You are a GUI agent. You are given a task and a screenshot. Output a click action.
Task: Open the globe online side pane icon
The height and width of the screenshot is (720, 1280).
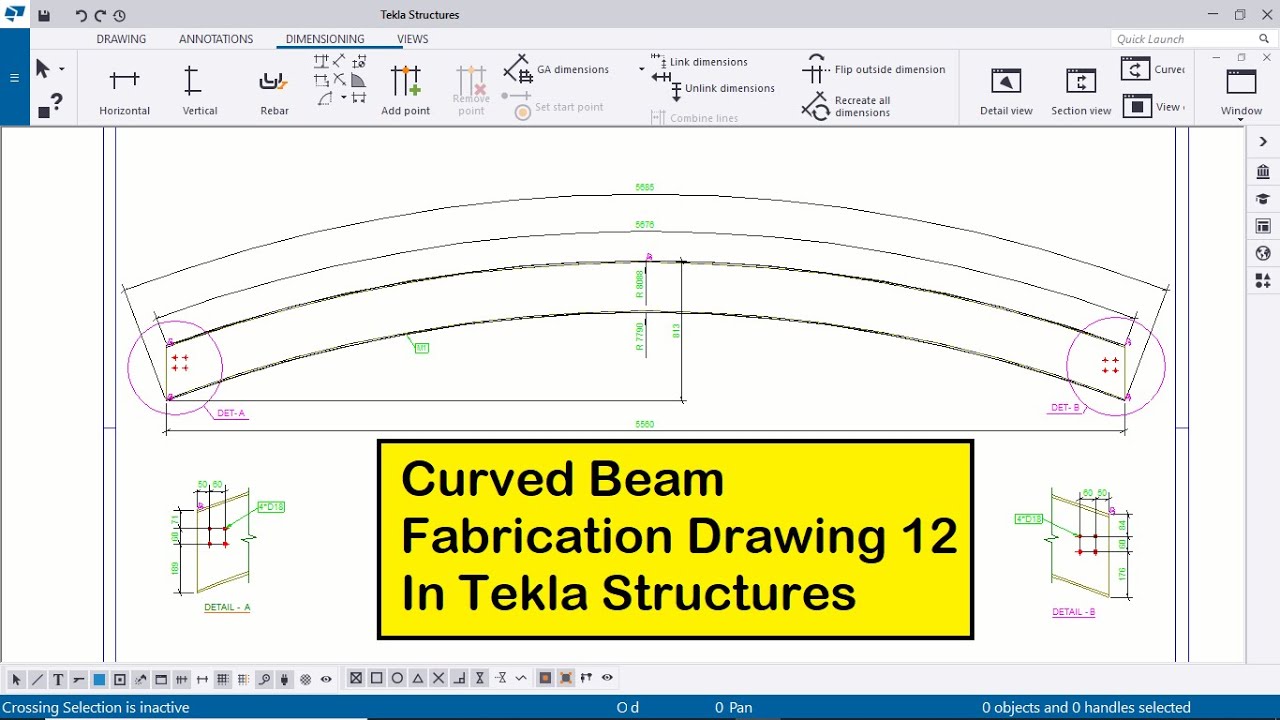point(1263,254)
